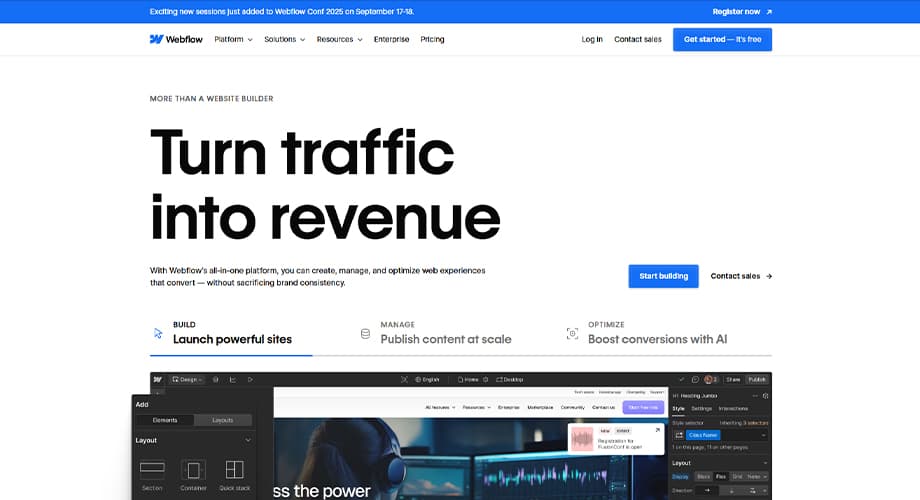This screenshot has width=920, height=500.
Task: Set display to Flex in Layout panel
Action: click(x=720, y=477)
